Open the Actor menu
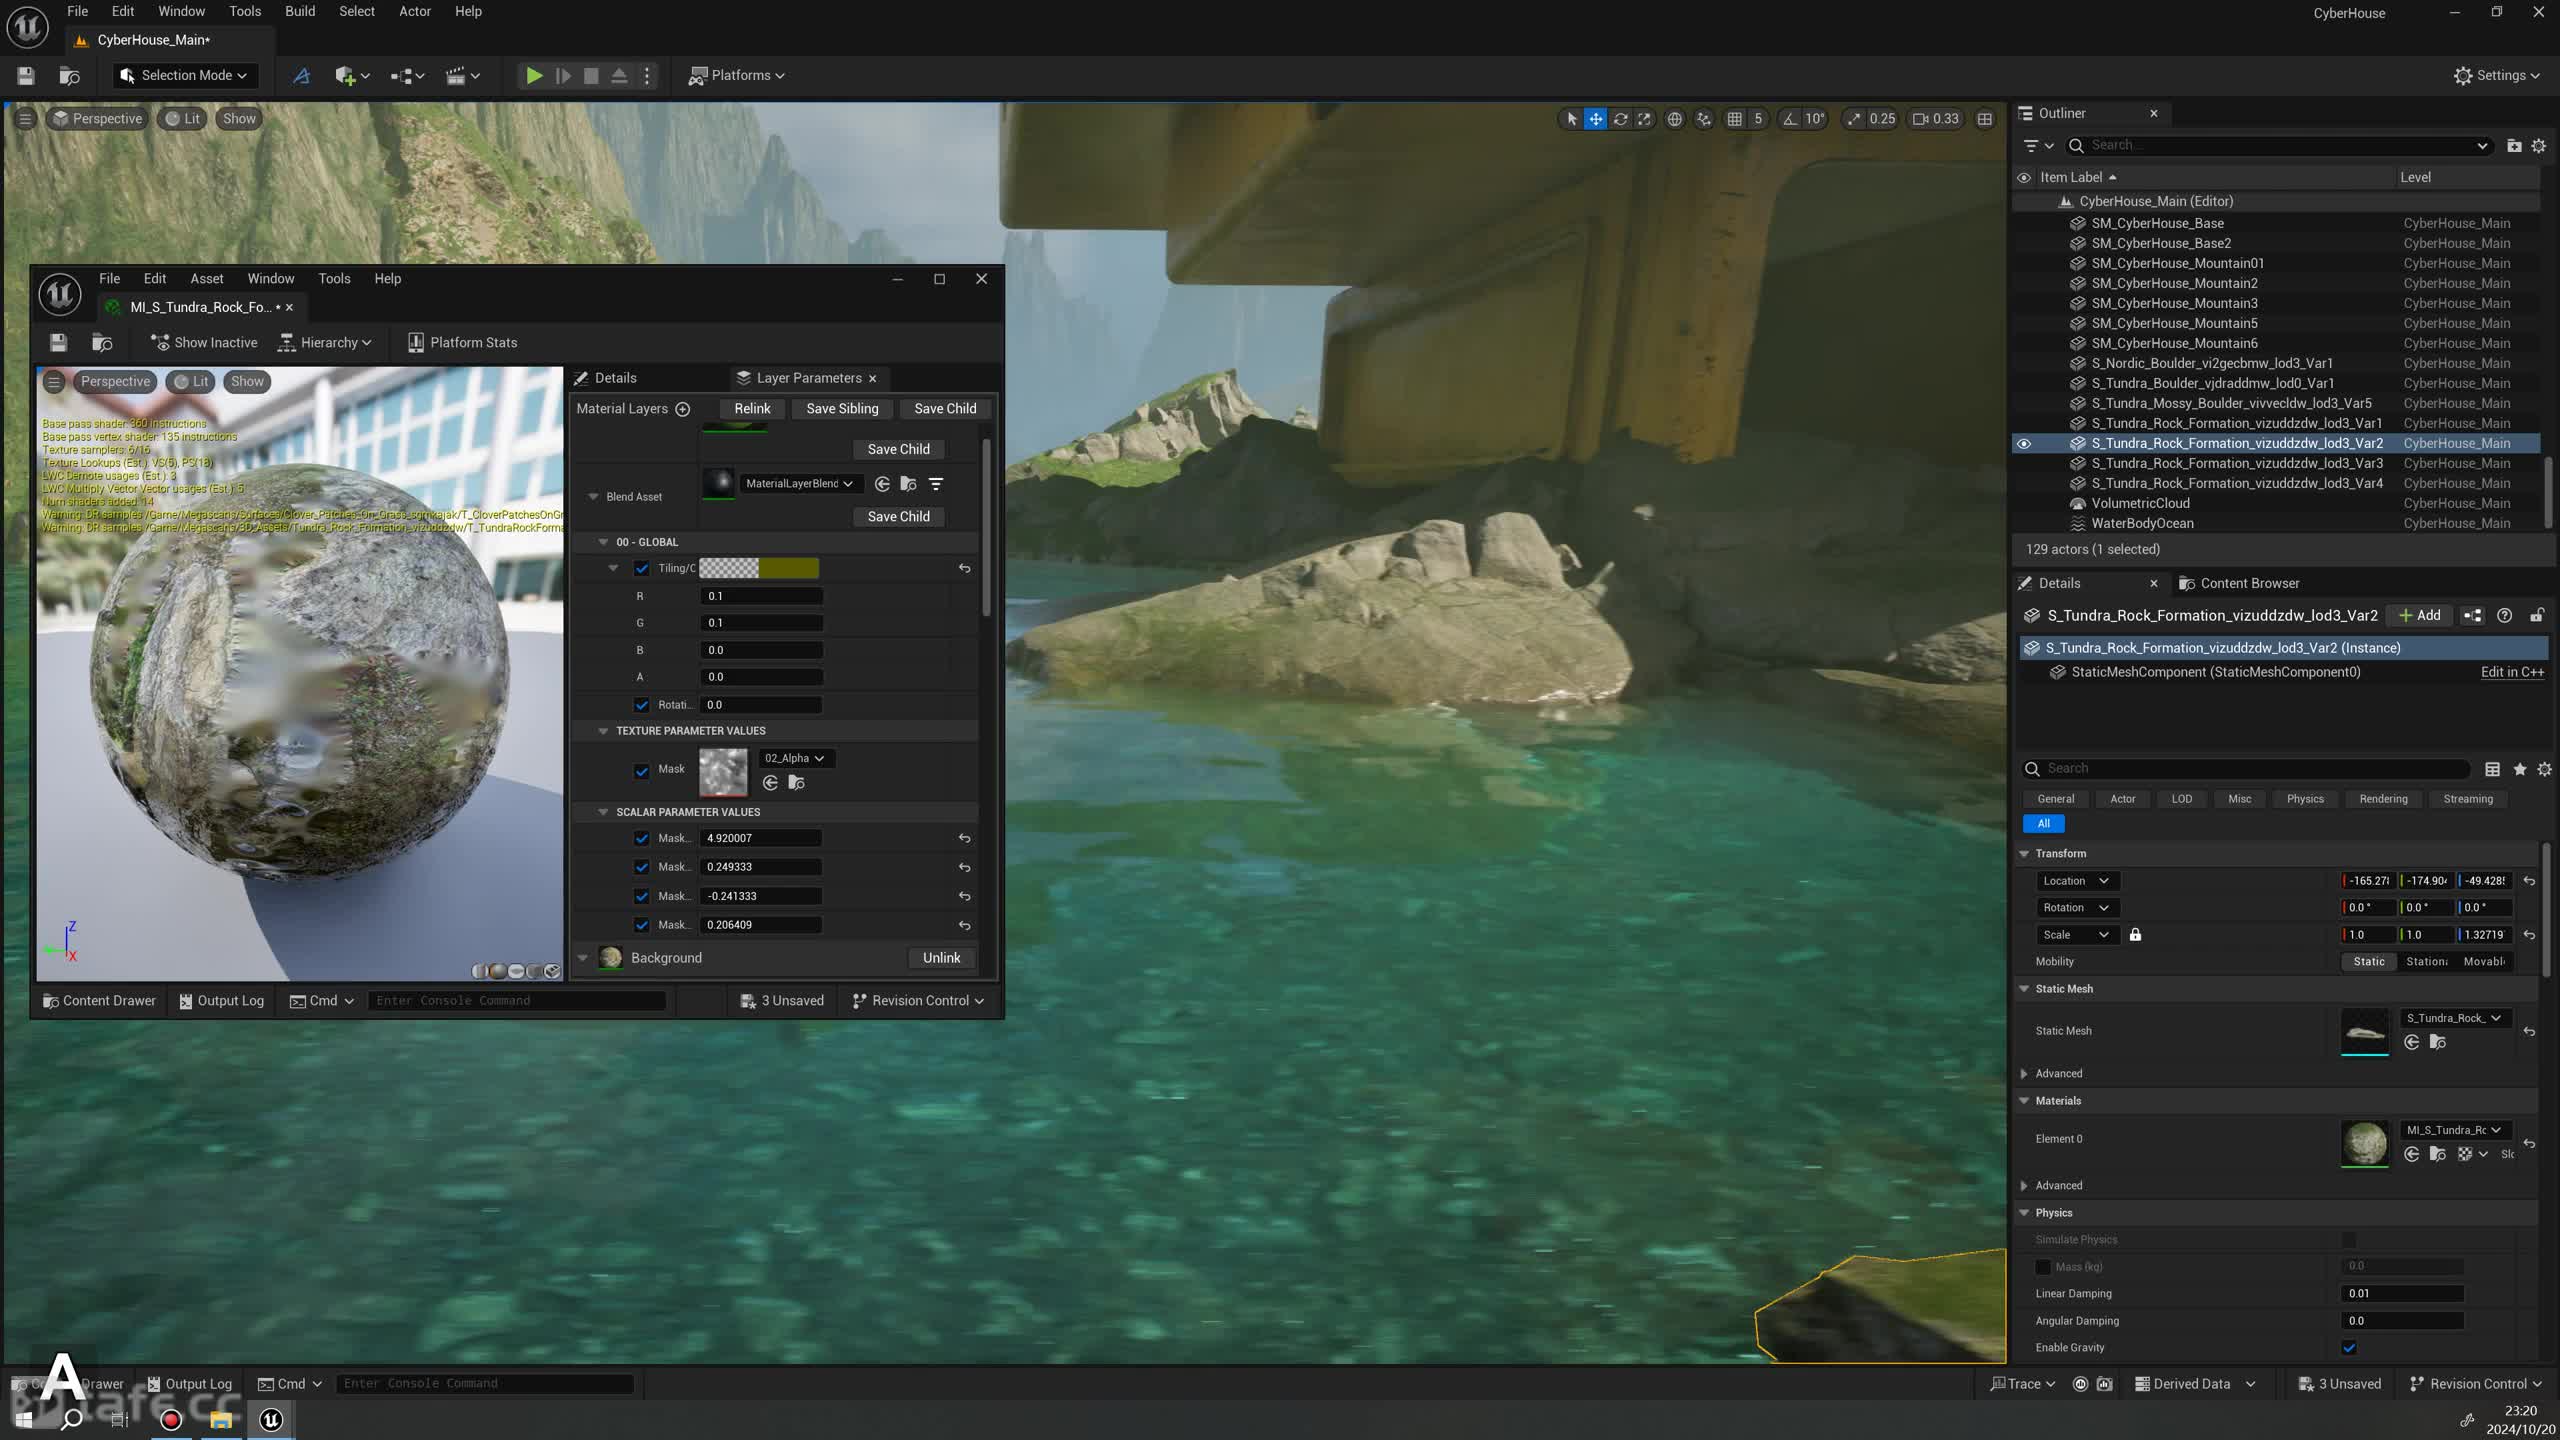Image resolution: width=2560 pixels, height=1440 pixels. [x=415, y=11]
